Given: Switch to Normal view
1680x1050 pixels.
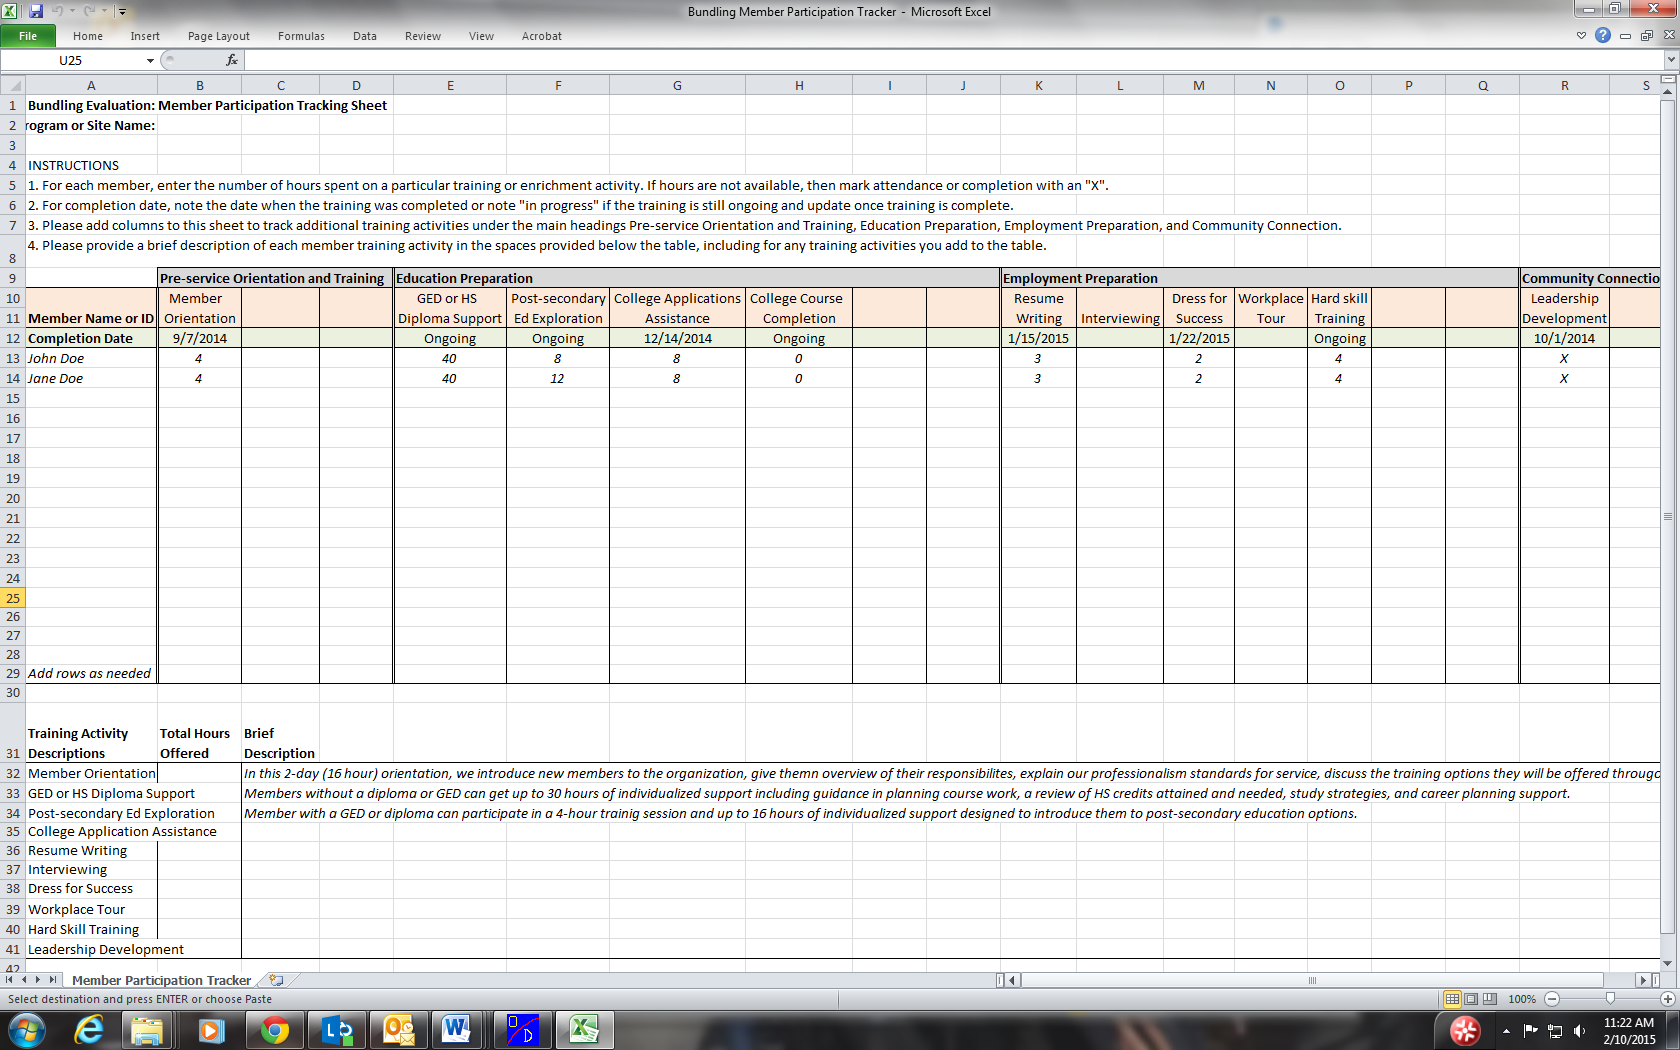Looking at the screenshot, I should pos(1452,999).
